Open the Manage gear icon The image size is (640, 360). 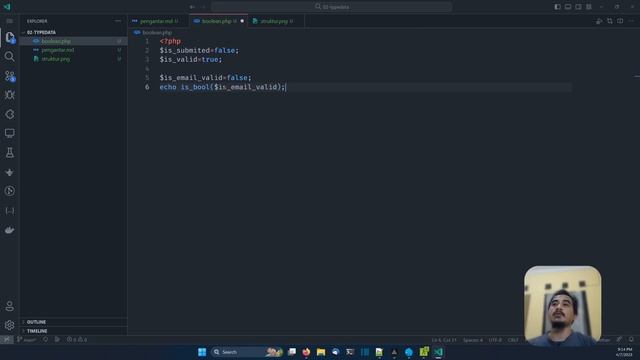(x=10, y=325)
